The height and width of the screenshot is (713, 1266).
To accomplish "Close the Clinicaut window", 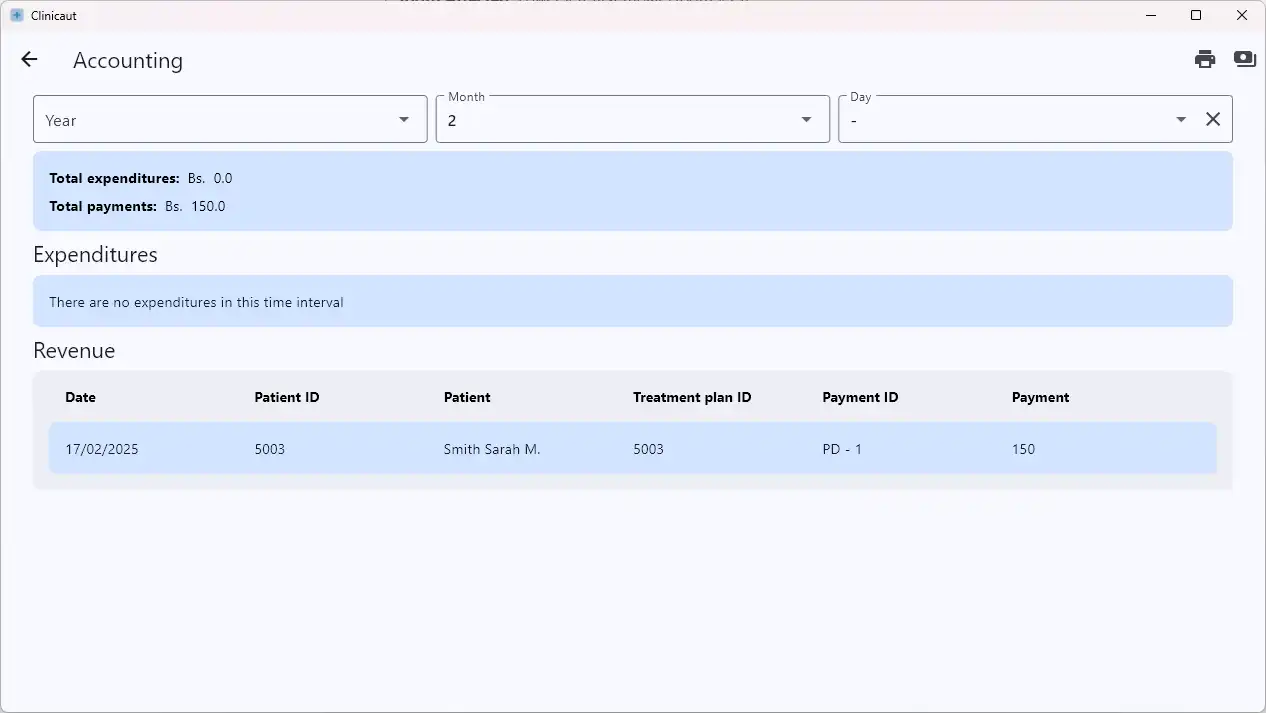I will tap(1241, 16).
